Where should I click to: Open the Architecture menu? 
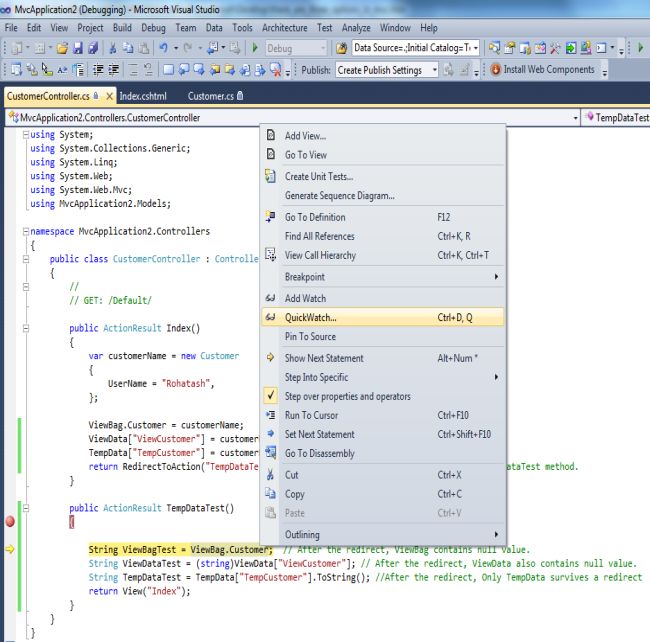click(285, 28)
